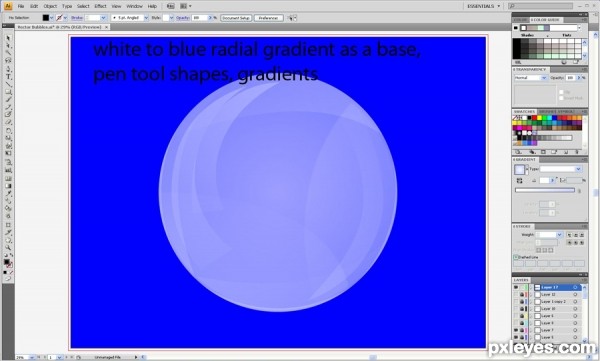
Task: Show Layer 10 via visibility box
Action: 516,309
